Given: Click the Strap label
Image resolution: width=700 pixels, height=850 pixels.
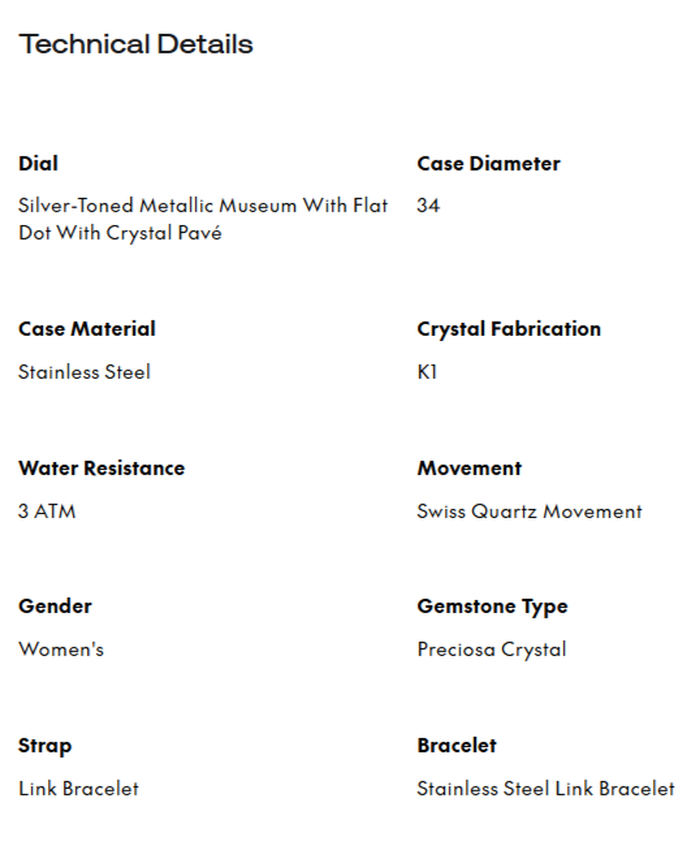Looking at the screenshot, I should pos(45,746).
